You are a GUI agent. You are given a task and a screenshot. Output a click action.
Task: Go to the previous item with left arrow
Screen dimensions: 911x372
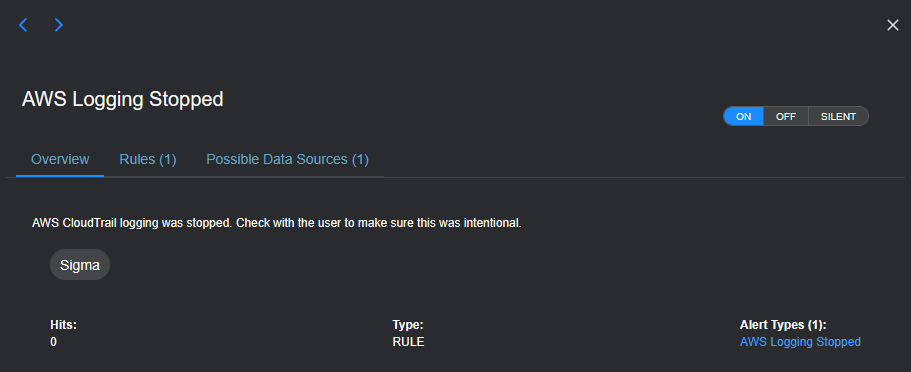click(23, 25)
